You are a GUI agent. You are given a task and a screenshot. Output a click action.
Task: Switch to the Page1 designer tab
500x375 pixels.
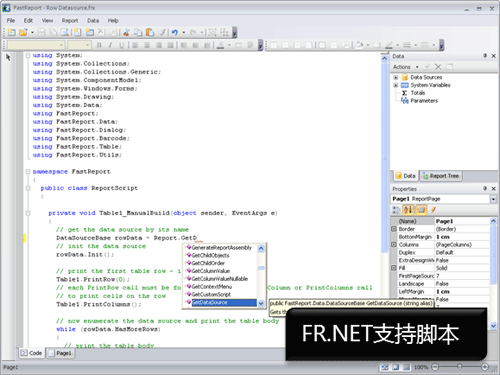coord(60,353)
